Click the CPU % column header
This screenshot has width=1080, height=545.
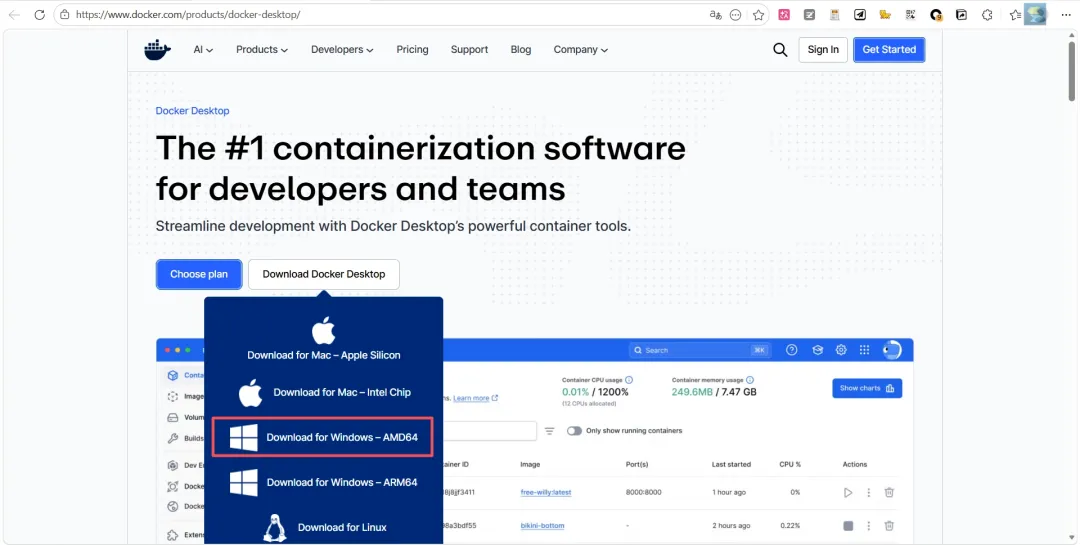pyautogui.click(x=790, y=464)
